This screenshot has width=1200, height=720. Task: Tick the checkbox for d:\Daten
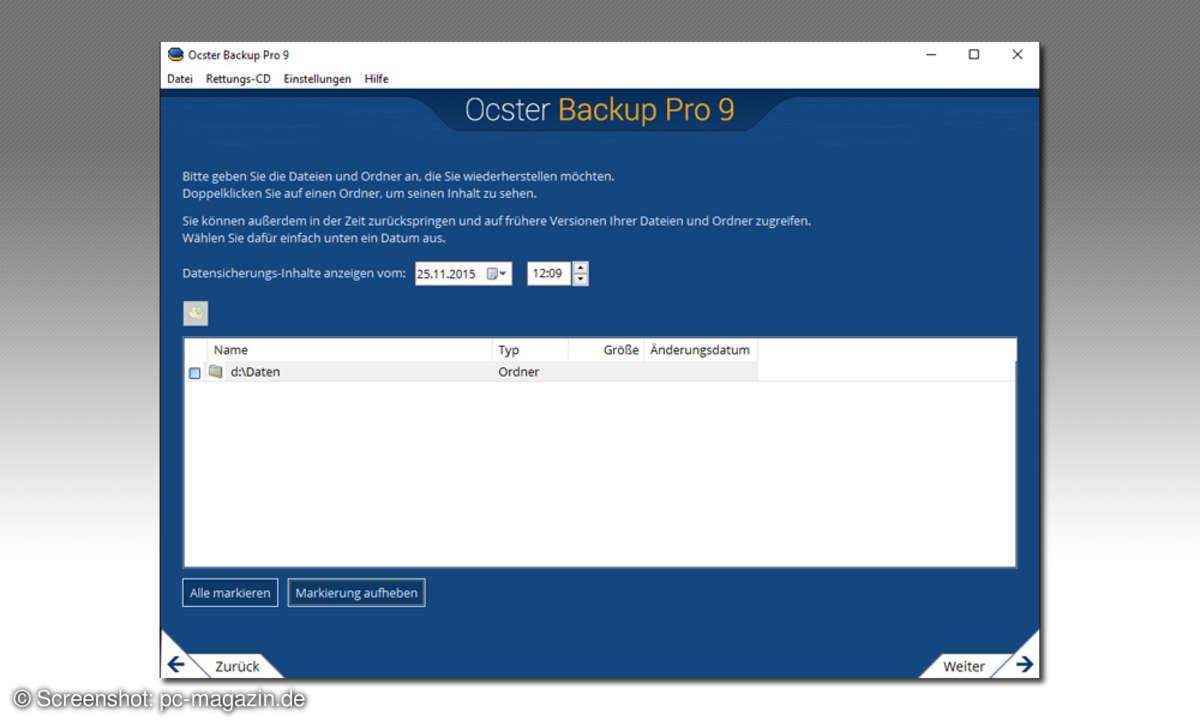click(x=195, y=373)
